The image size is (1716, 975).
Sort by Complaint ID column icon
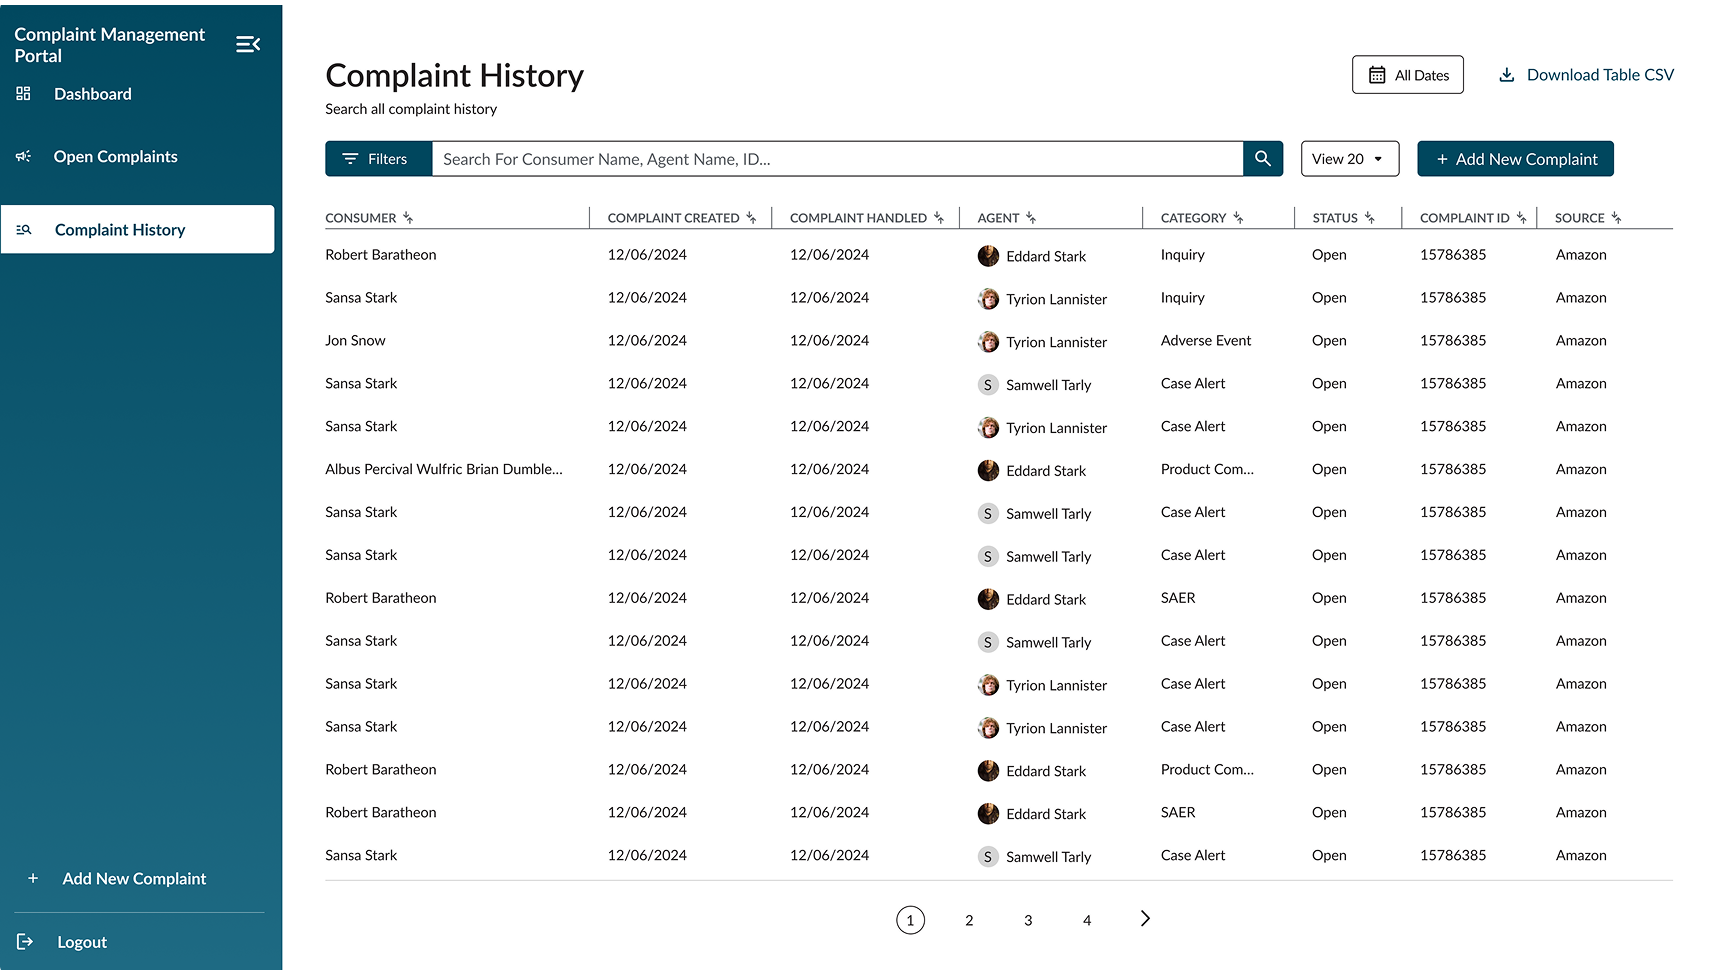tap(1521, 218)
